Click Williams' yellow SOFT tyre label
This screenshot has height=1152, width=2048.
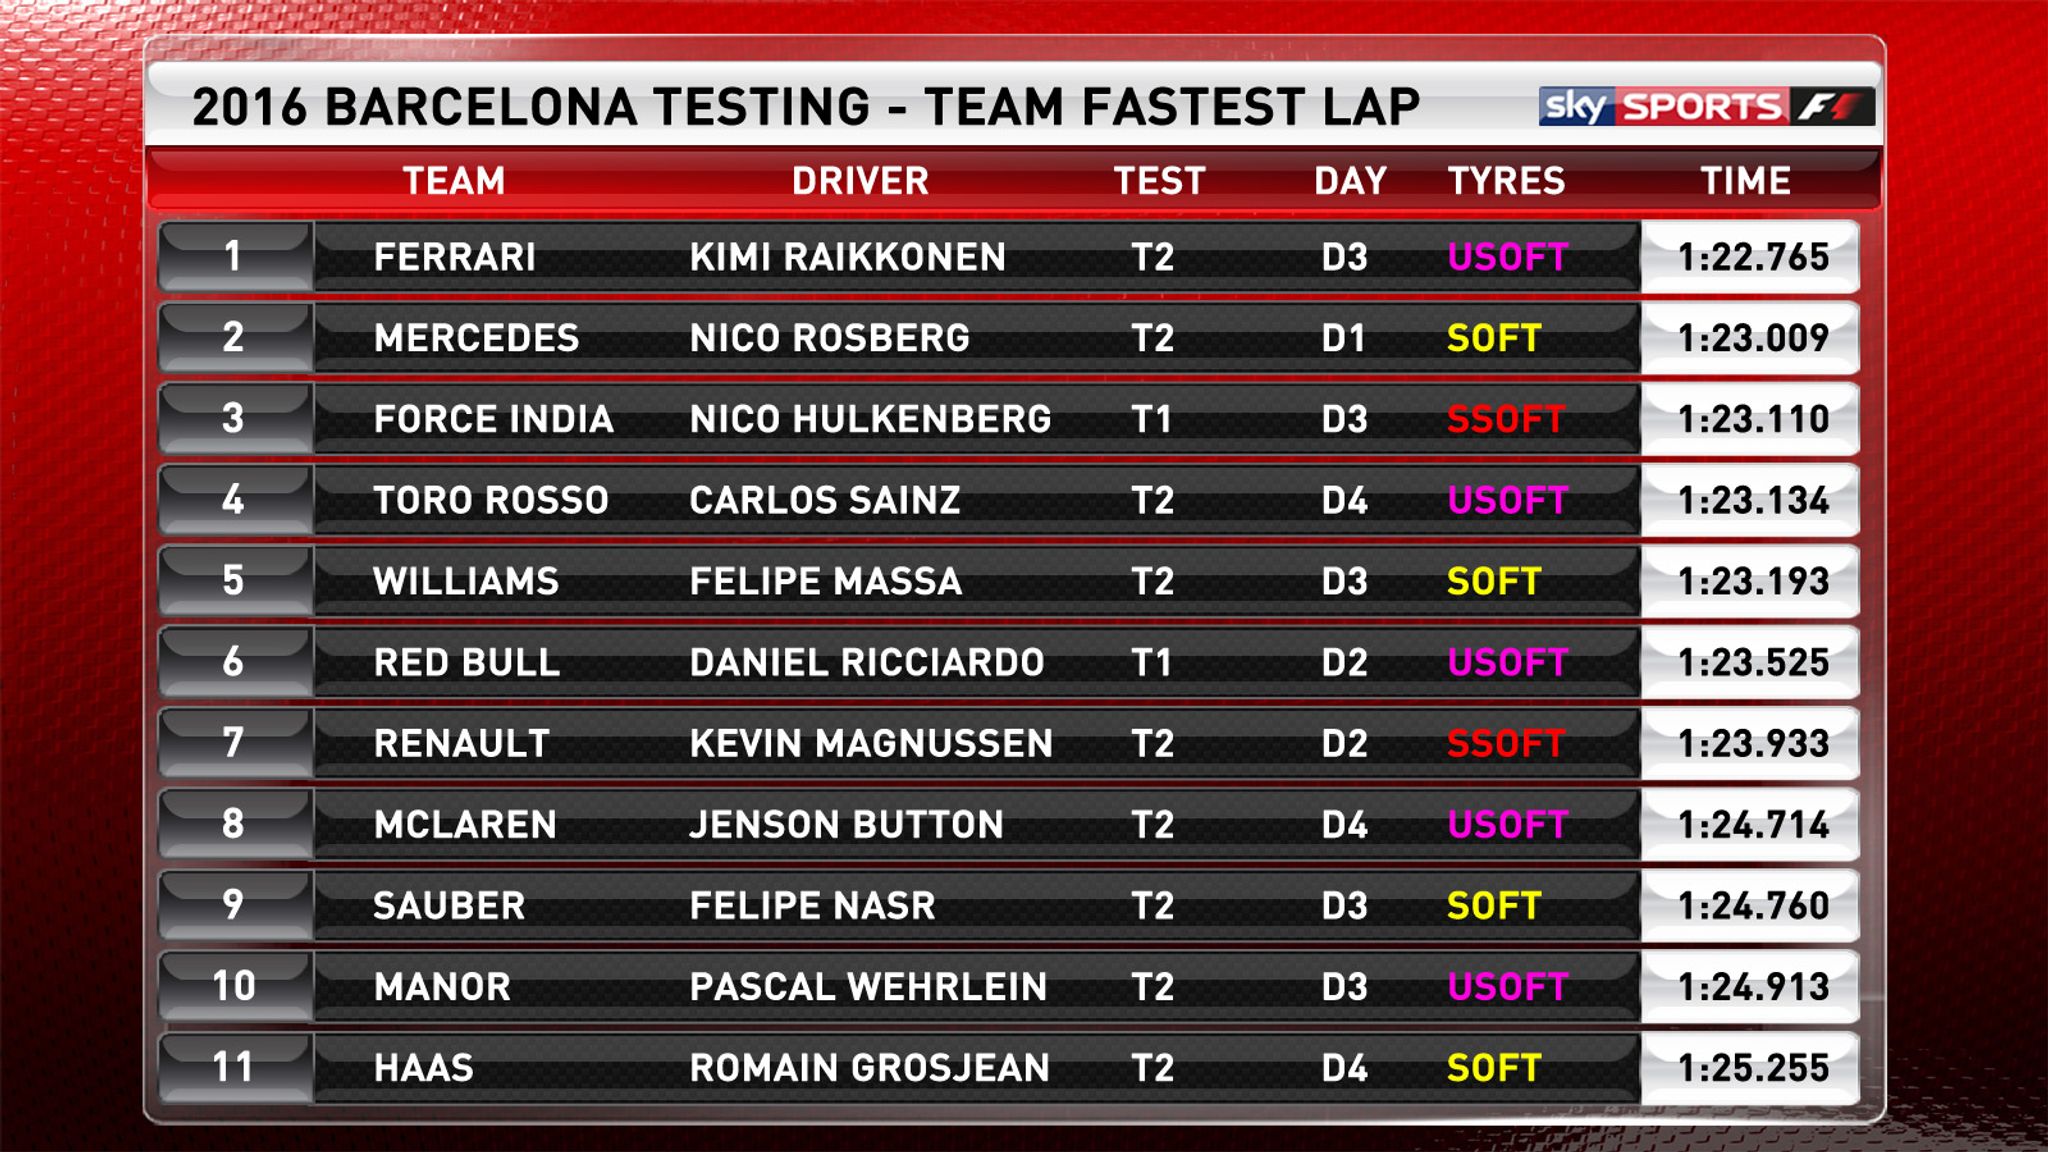tap(1494, 581)
